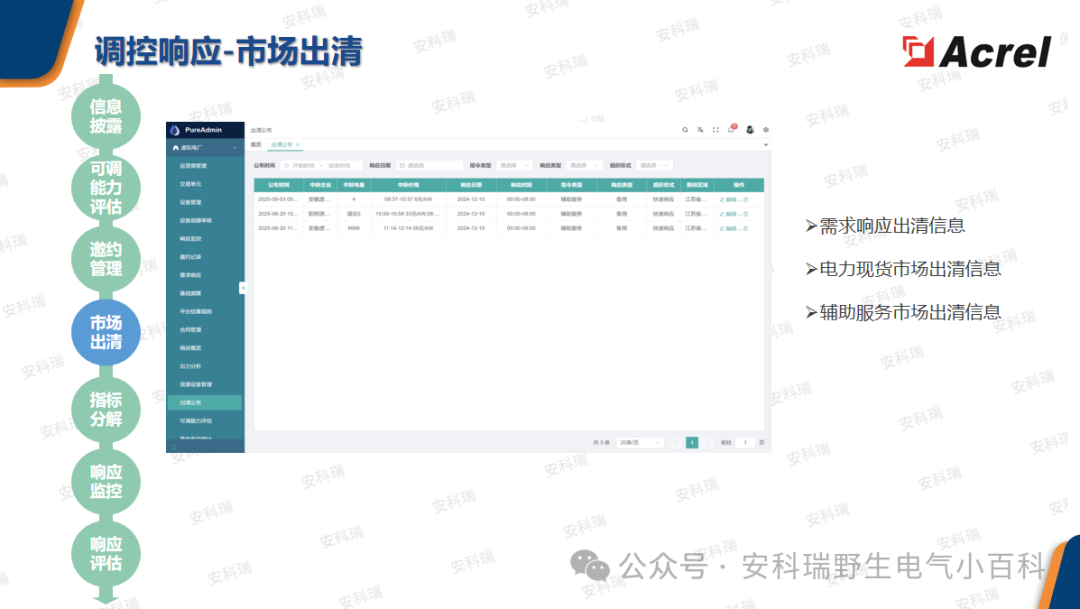This screenshot has width=1080, height=609.
Task: Open 资源设备管理 in the sidebar
Action: tap(196, 384)
